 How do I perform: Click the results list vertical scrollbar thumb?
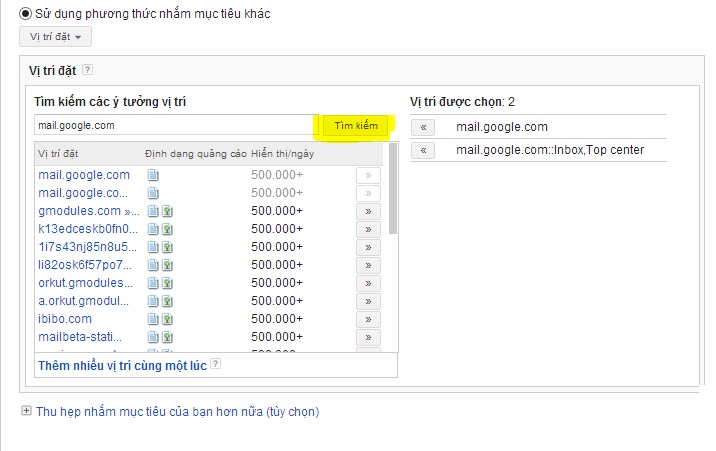(x=393, y=189)
